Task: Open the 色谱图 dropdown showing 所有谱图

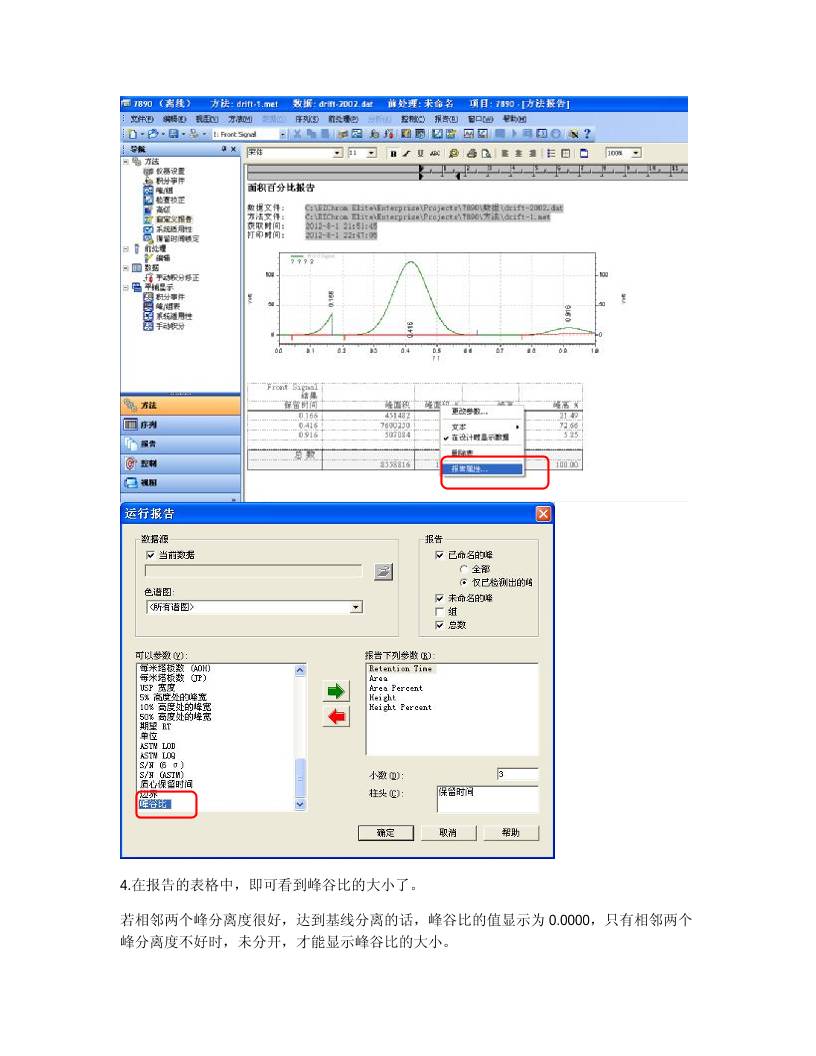Action: coord(357,607)
